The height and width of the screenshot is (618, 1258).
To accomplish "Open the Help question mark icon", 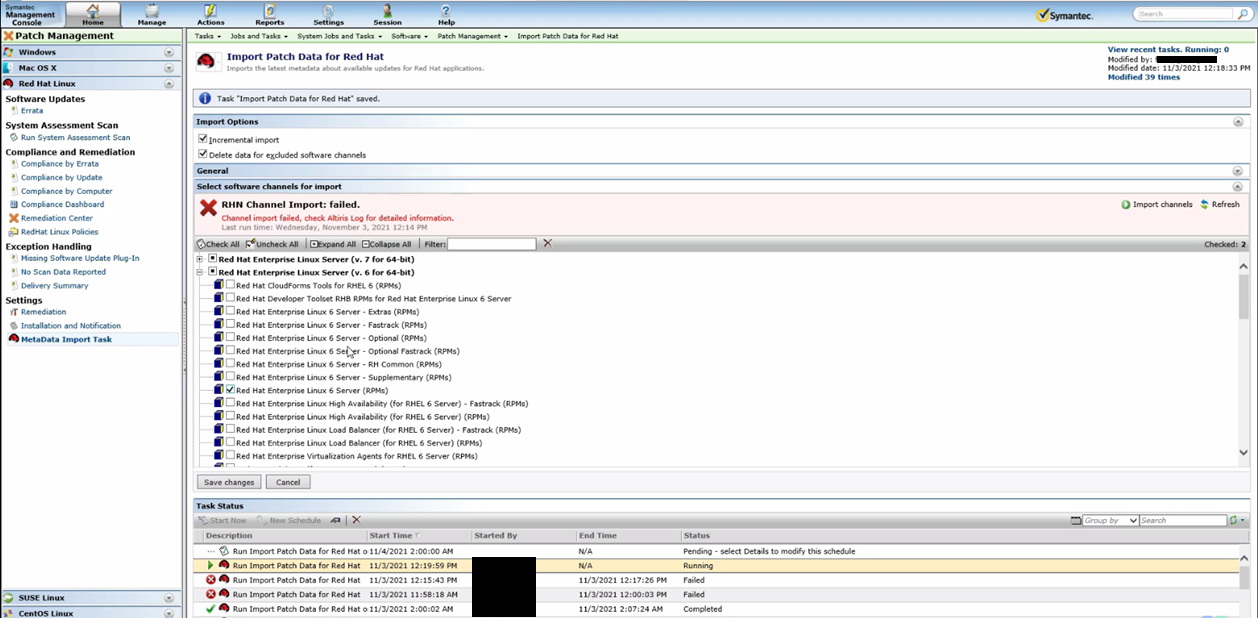I will (x=446, y=10).
